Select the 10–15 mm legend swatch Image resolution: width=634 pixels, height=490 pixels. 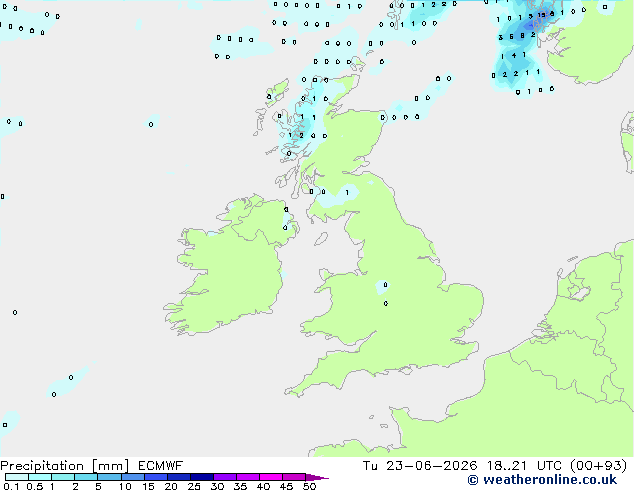pos(132,477)
